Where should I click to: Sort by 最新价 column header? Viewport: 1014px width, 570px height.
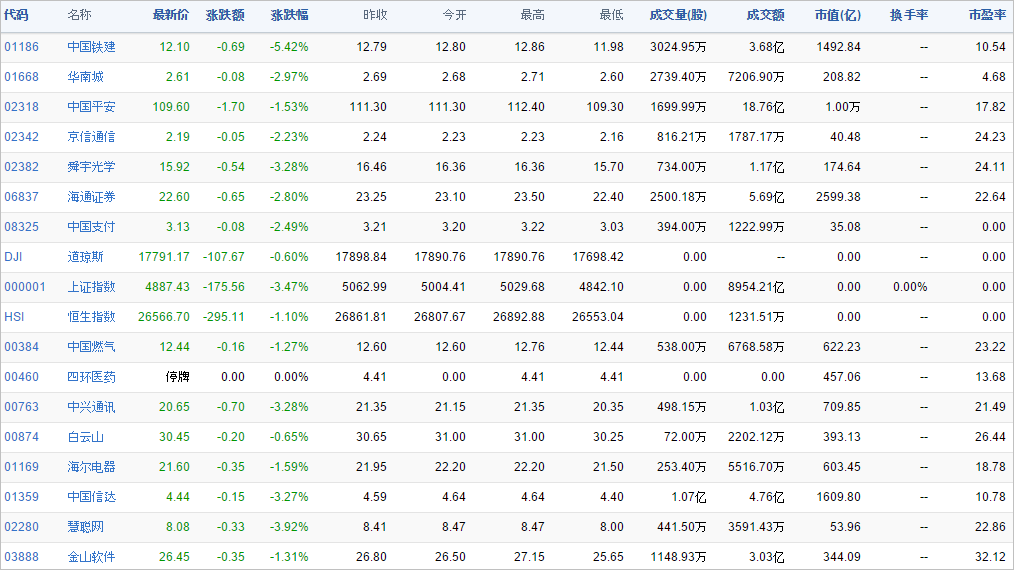coord(171,15)
